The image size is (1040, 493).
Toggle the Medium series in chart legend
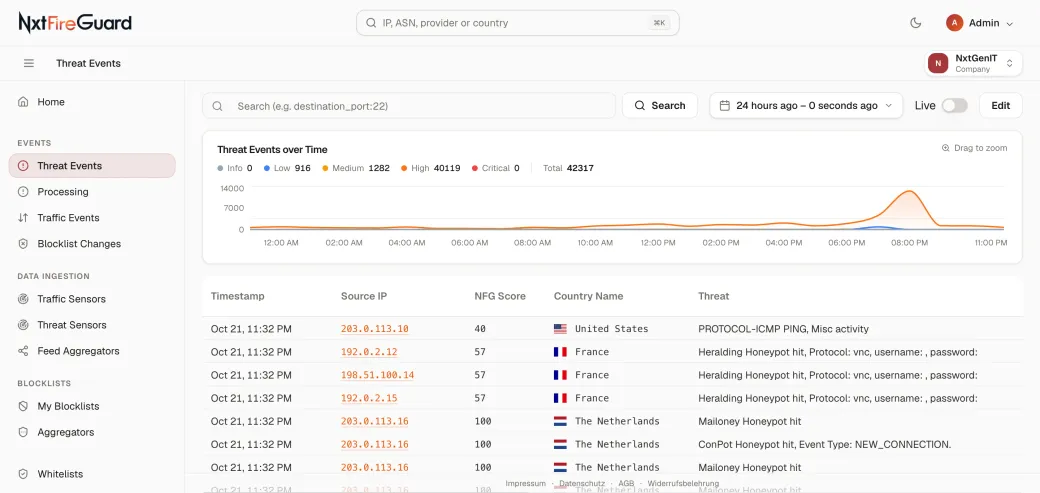356,168
